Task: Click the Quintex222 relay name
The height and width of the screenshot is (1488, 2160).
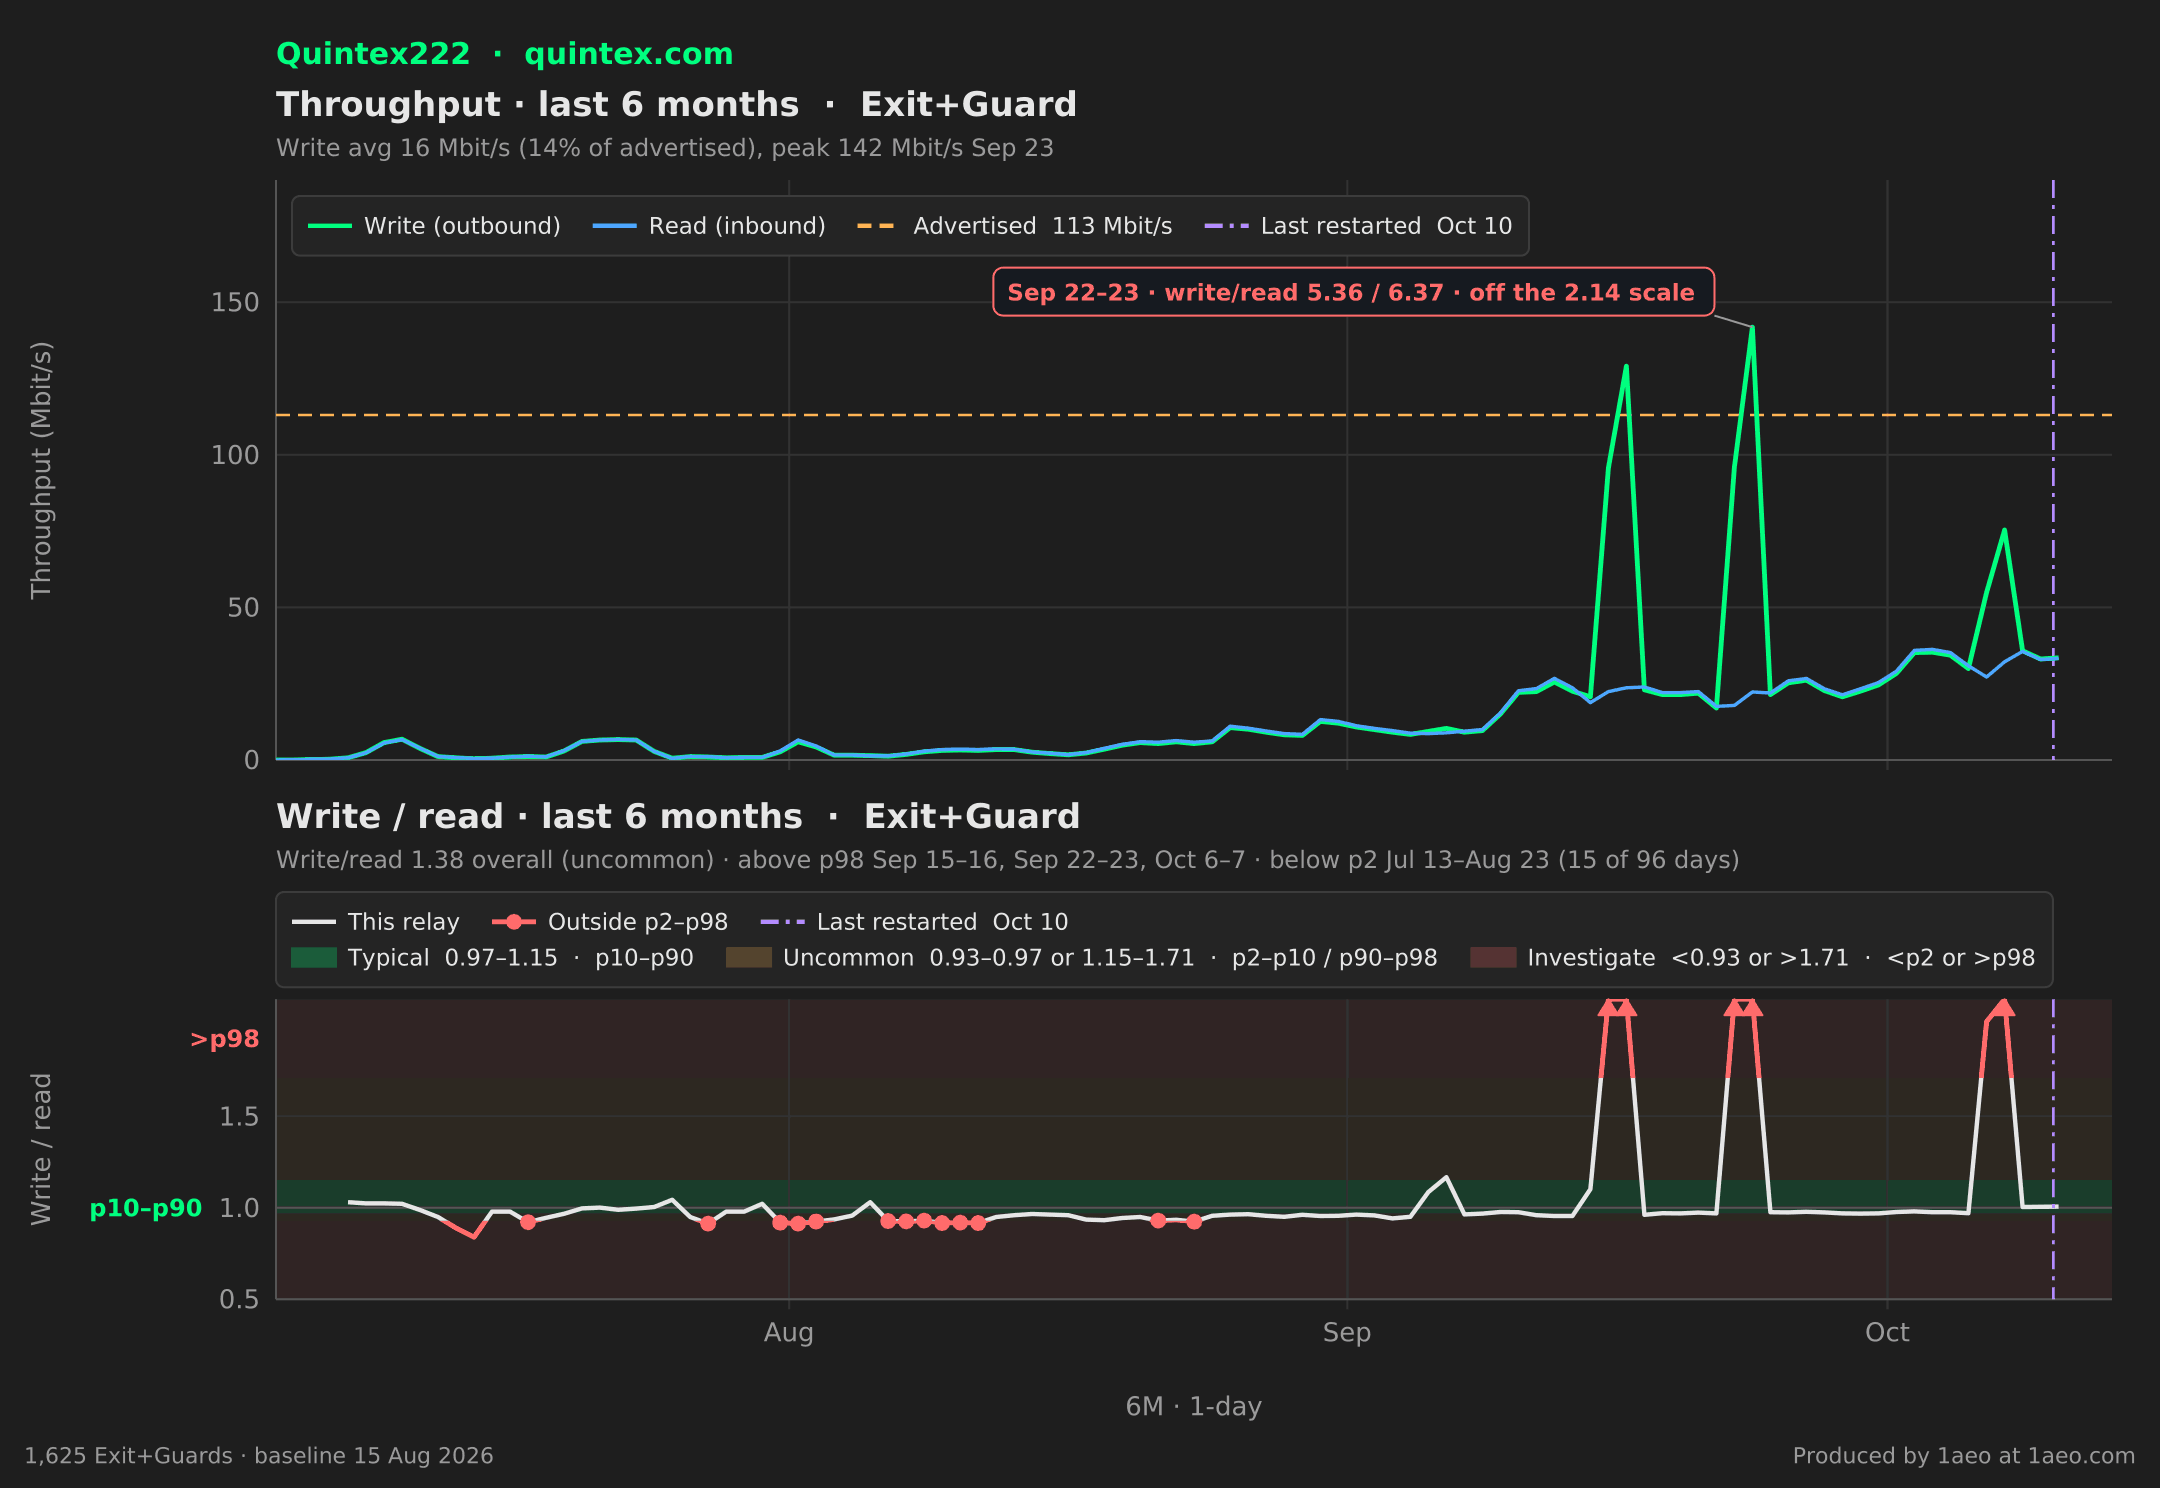Action: (373, 54)
